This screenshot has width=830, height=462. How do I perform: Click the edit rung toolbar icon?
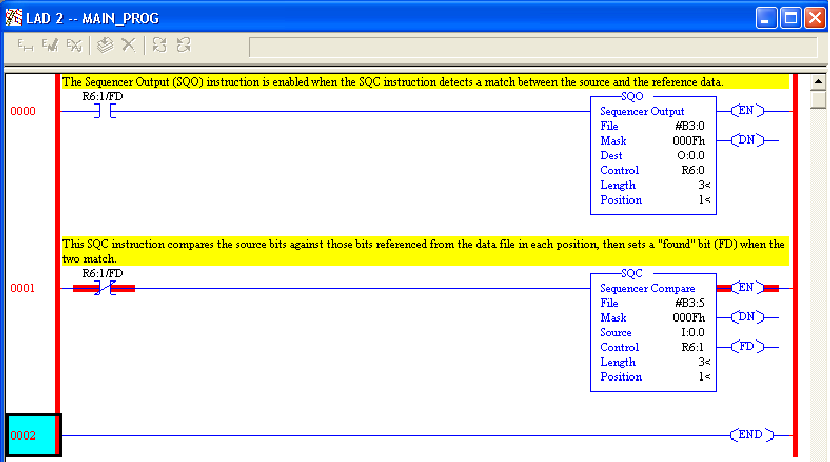coord(24,46)
